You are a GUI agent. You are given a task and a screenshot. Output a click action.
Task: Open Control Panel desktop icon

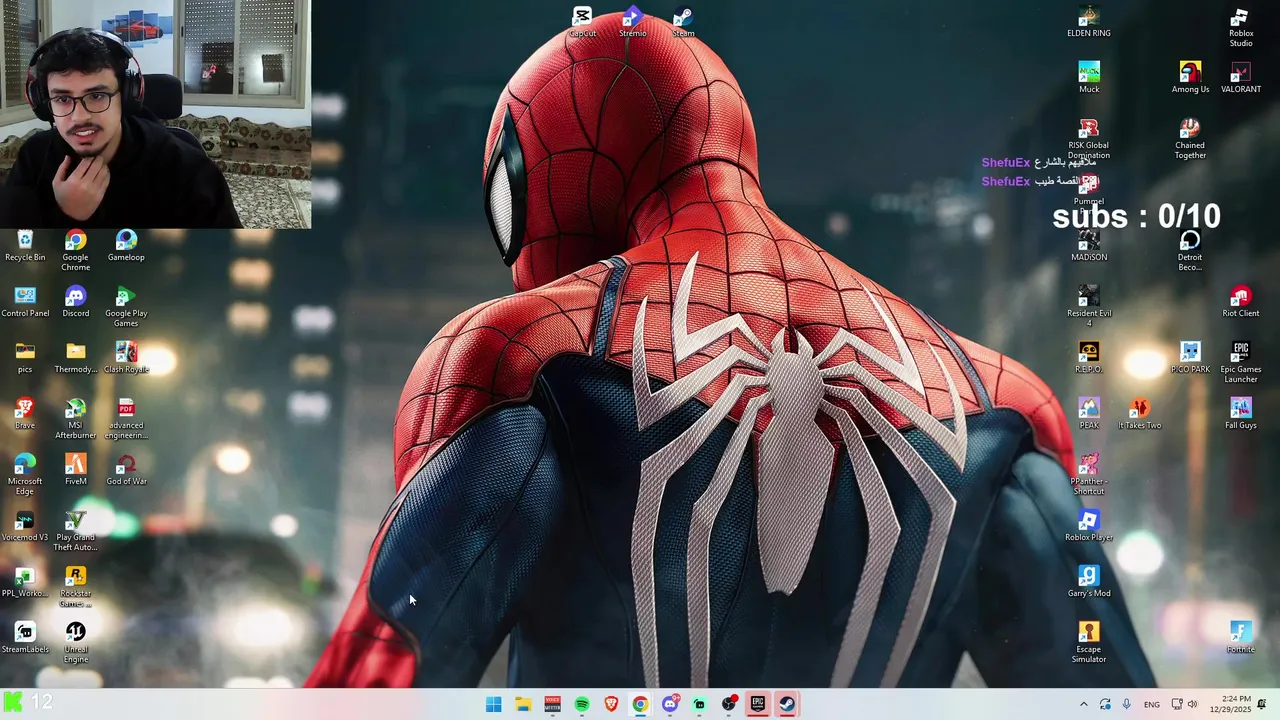(x=25, y=302)
